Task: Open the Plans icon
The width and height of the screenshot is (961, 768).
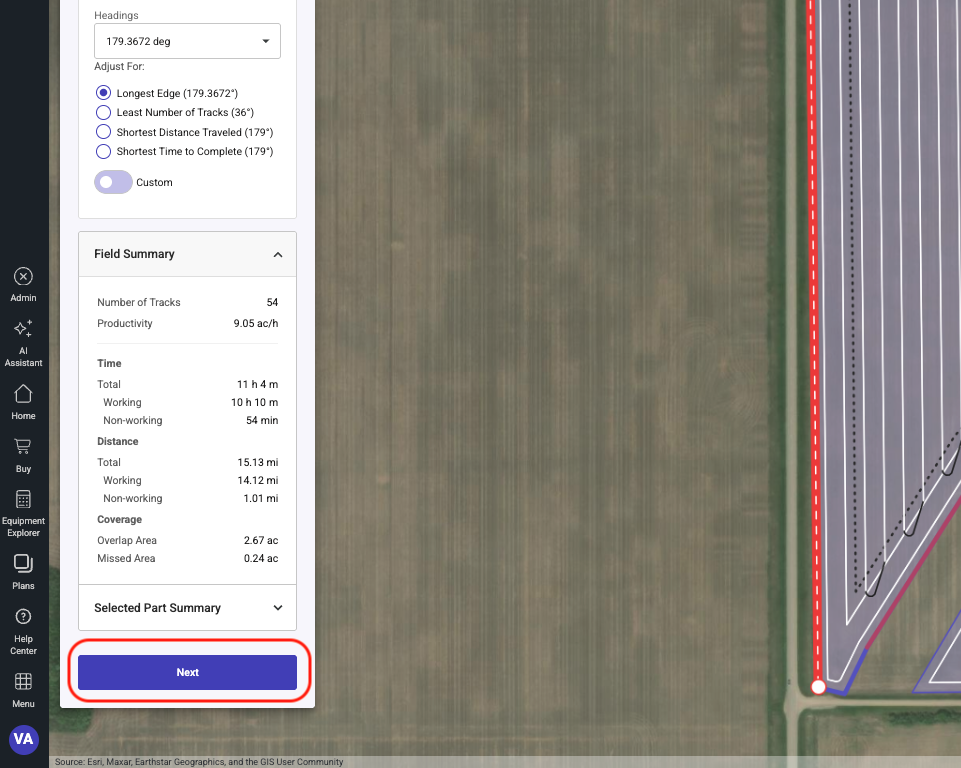Action: point(23,564)
